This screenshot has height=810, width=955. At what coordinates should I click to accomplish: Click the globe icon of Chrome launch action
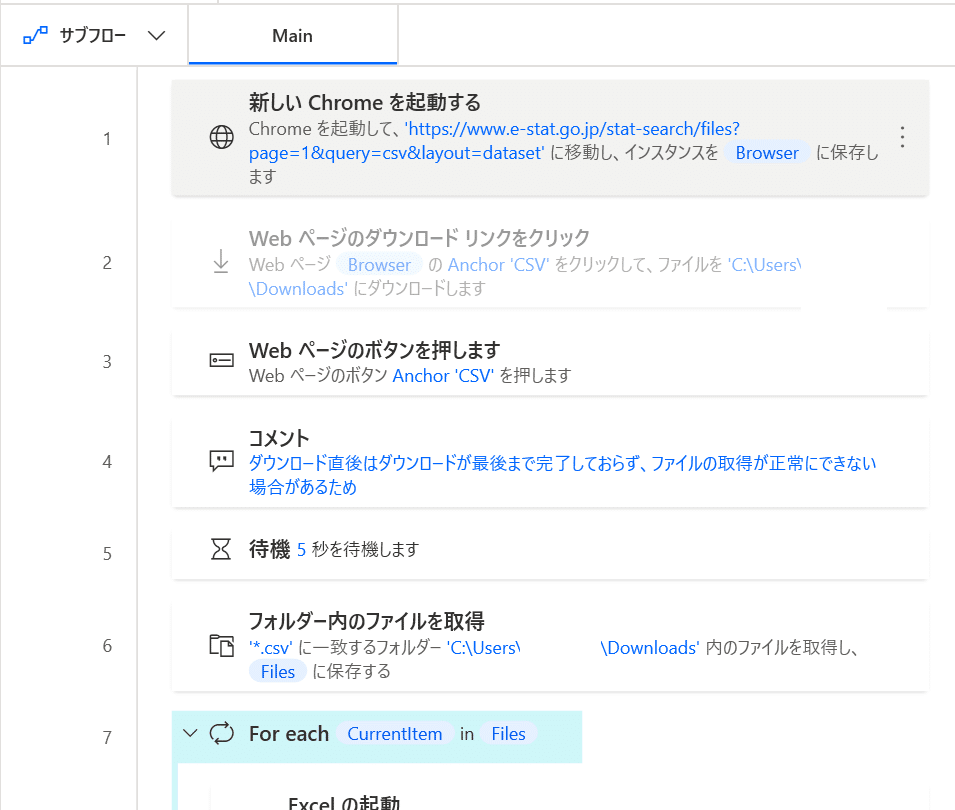[x=221, y=137]
